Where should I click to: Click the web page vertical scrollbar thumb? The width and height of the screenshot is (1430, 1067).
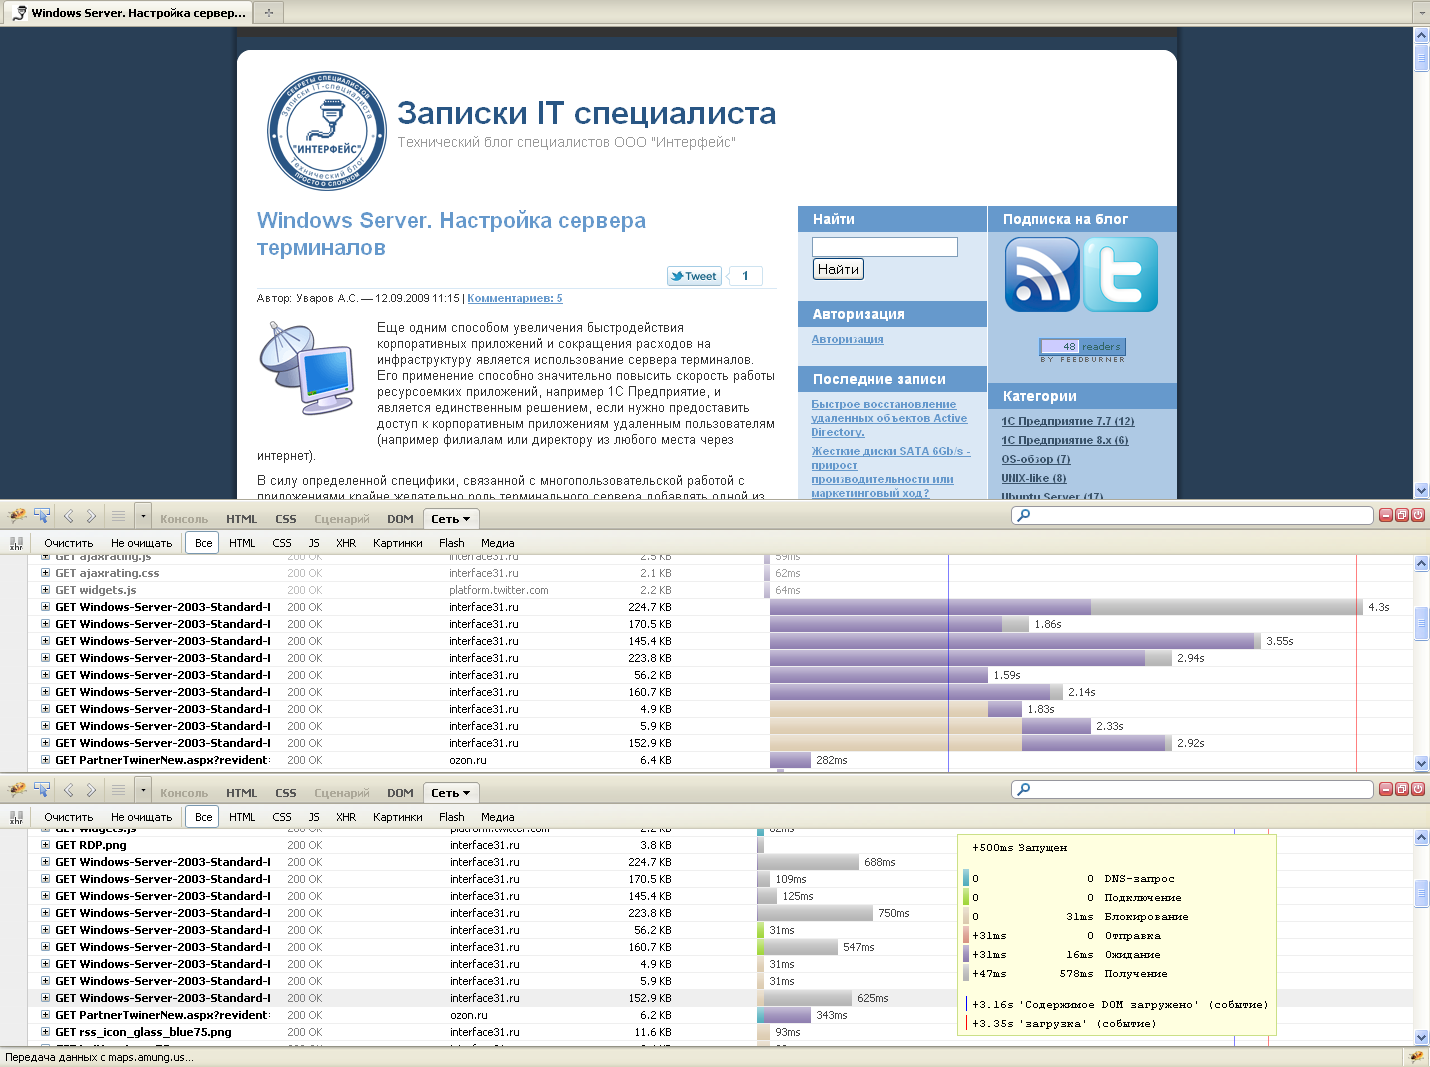click(1422, 58)
